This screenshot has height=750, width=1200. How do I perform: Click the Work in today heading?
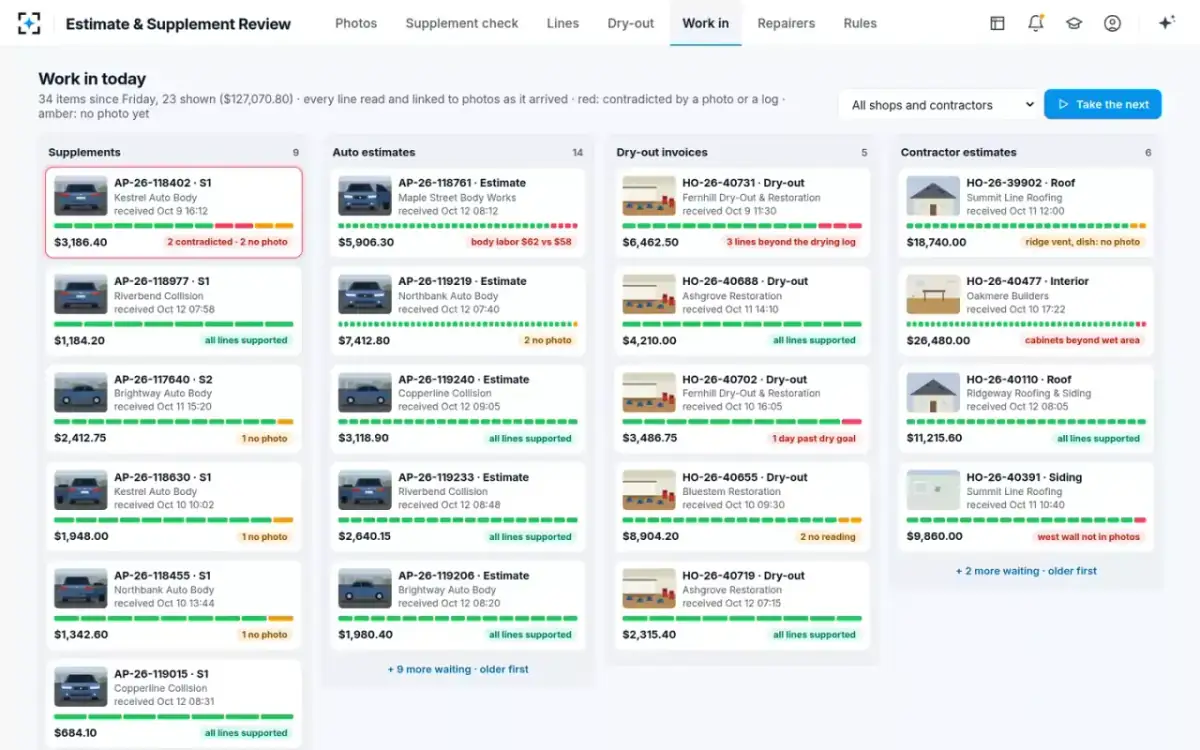click(92, 79)
